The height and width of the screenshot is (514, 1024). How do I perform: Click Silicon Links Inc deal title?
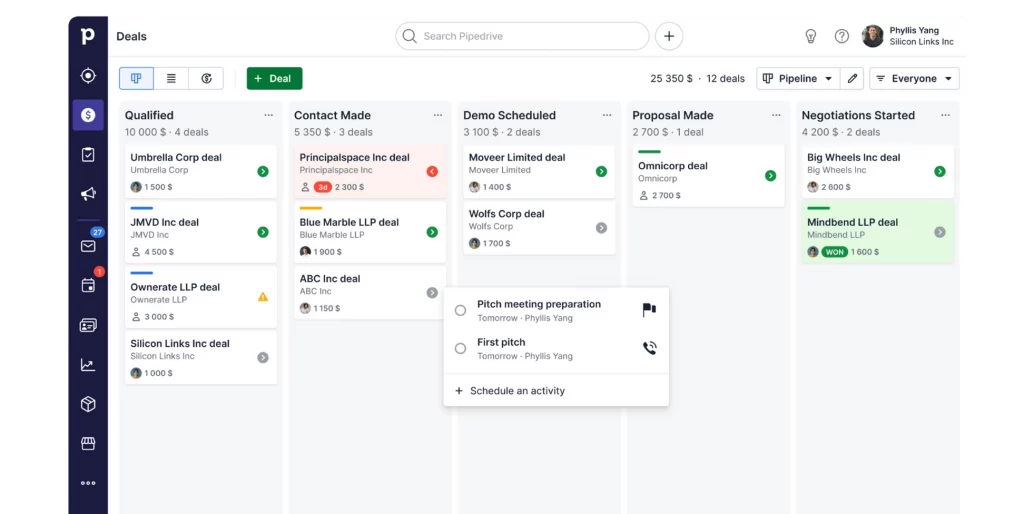coord(180,344)
